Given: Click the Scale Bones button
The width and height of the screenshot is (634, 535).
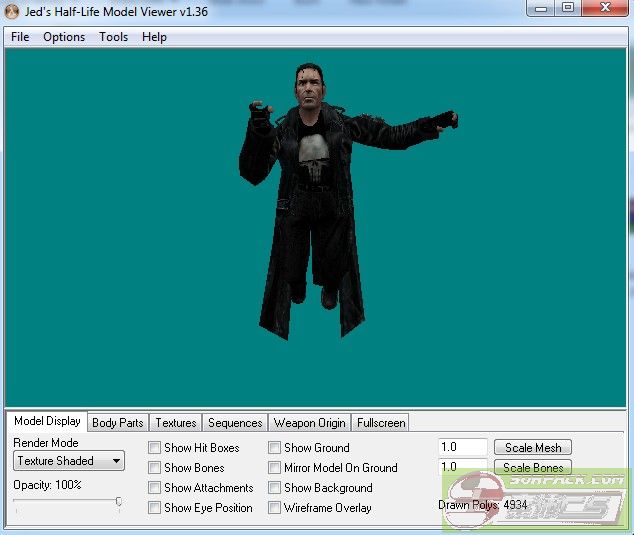Looking at the screenshot, I should [533, 467].
